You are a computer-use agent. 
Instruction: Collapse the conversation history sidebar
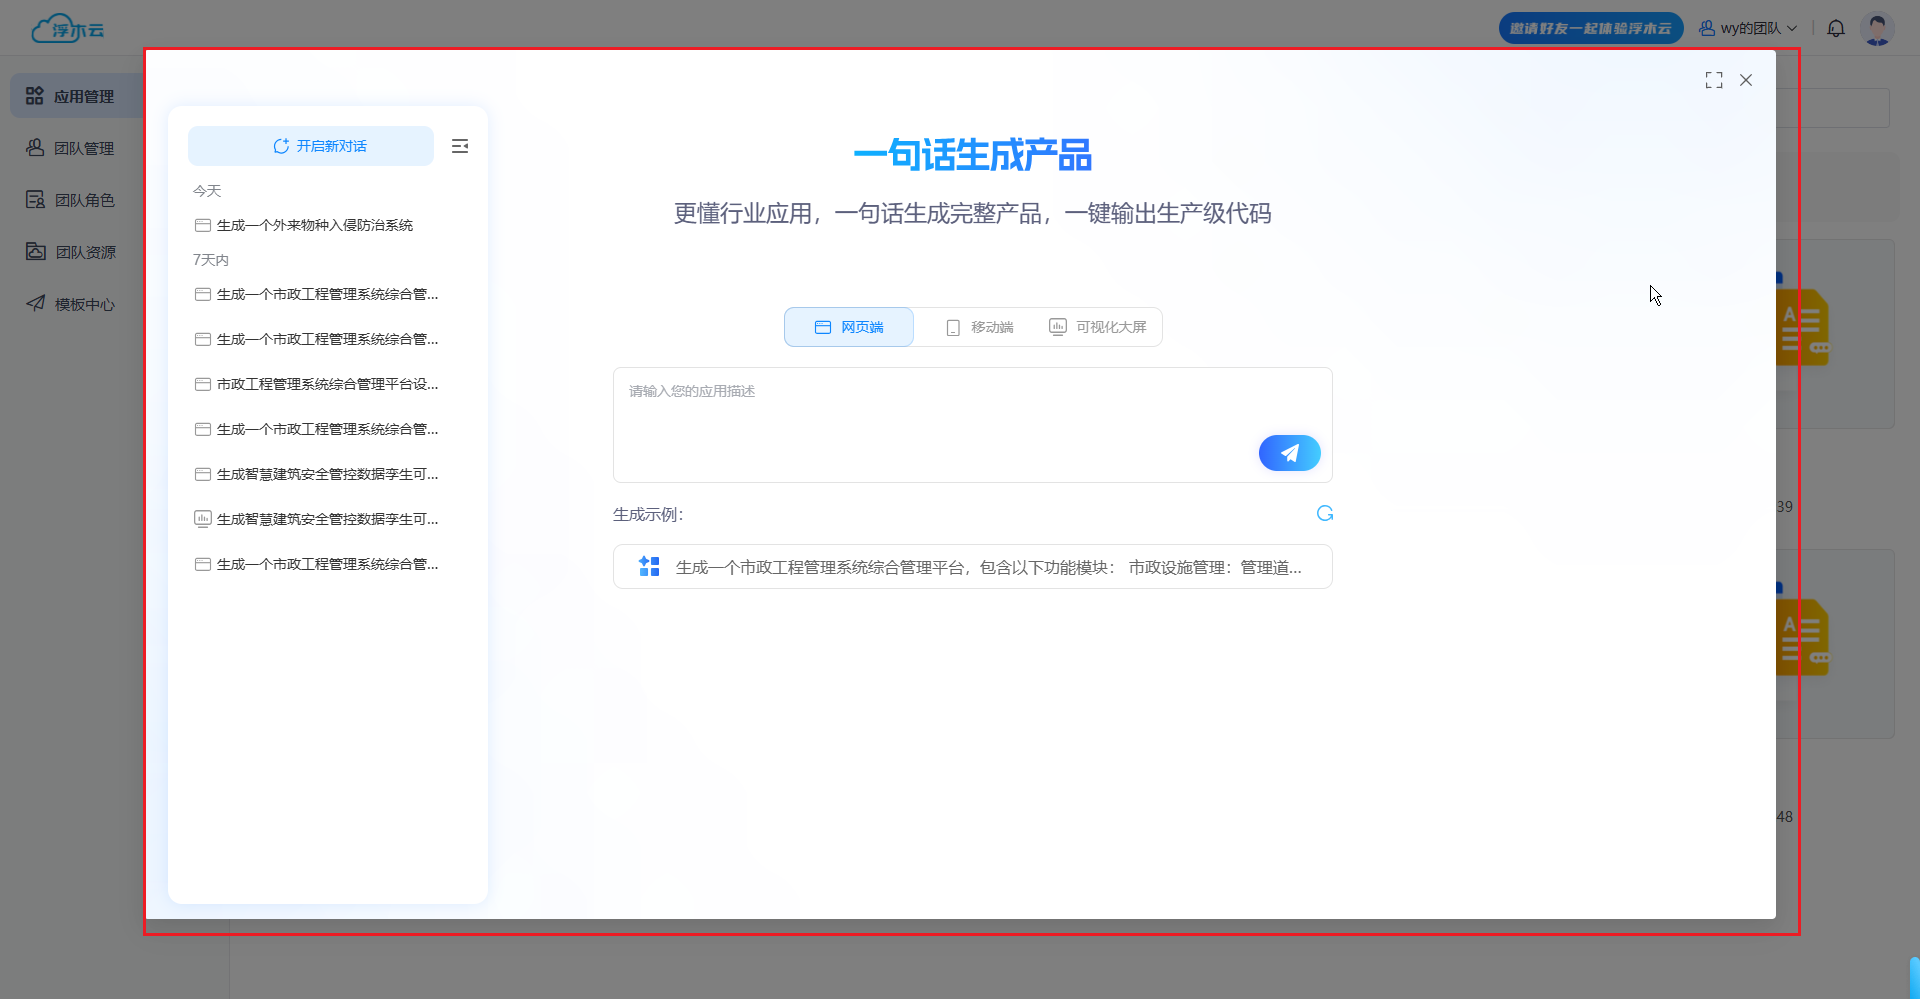click(x=460, y=146)
